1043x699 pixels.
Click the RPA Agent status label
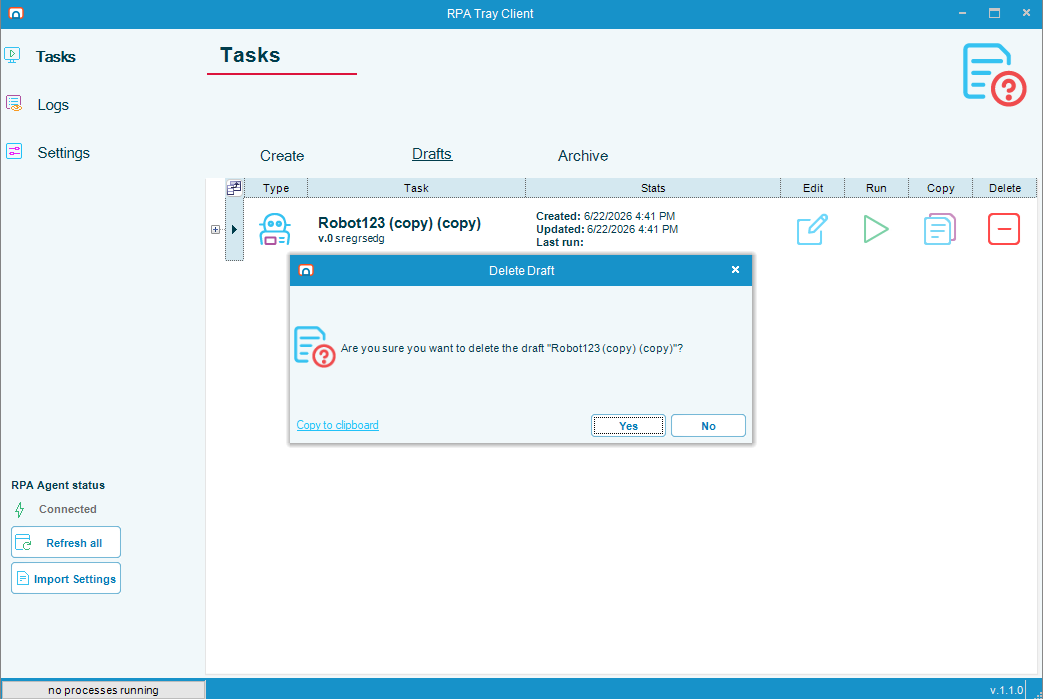[58, 486]
